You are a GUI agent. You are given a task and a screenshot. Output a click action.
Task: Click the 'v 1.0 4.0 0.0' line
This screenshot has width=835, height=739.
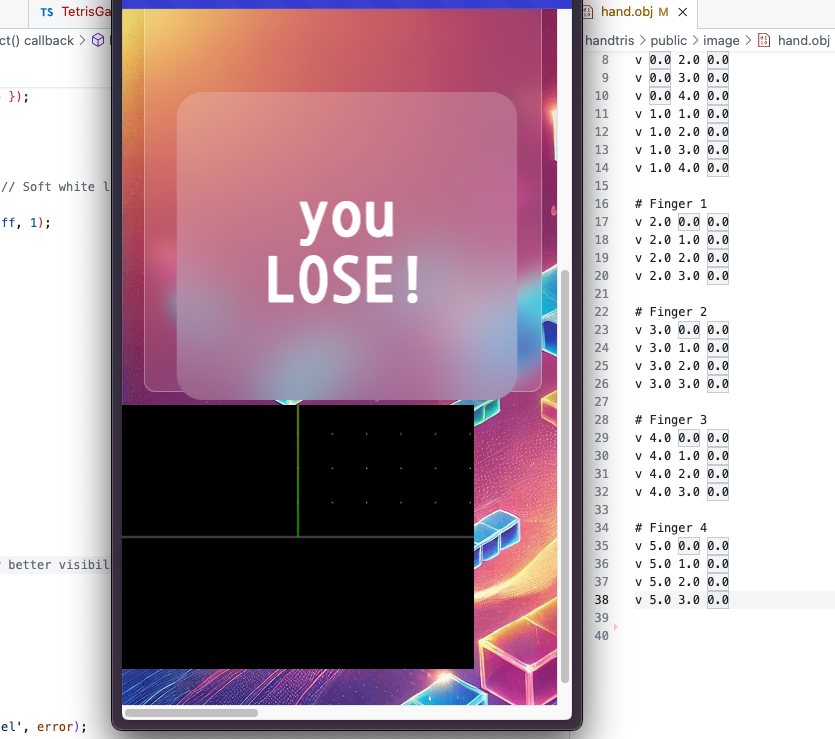coord(682,168)
